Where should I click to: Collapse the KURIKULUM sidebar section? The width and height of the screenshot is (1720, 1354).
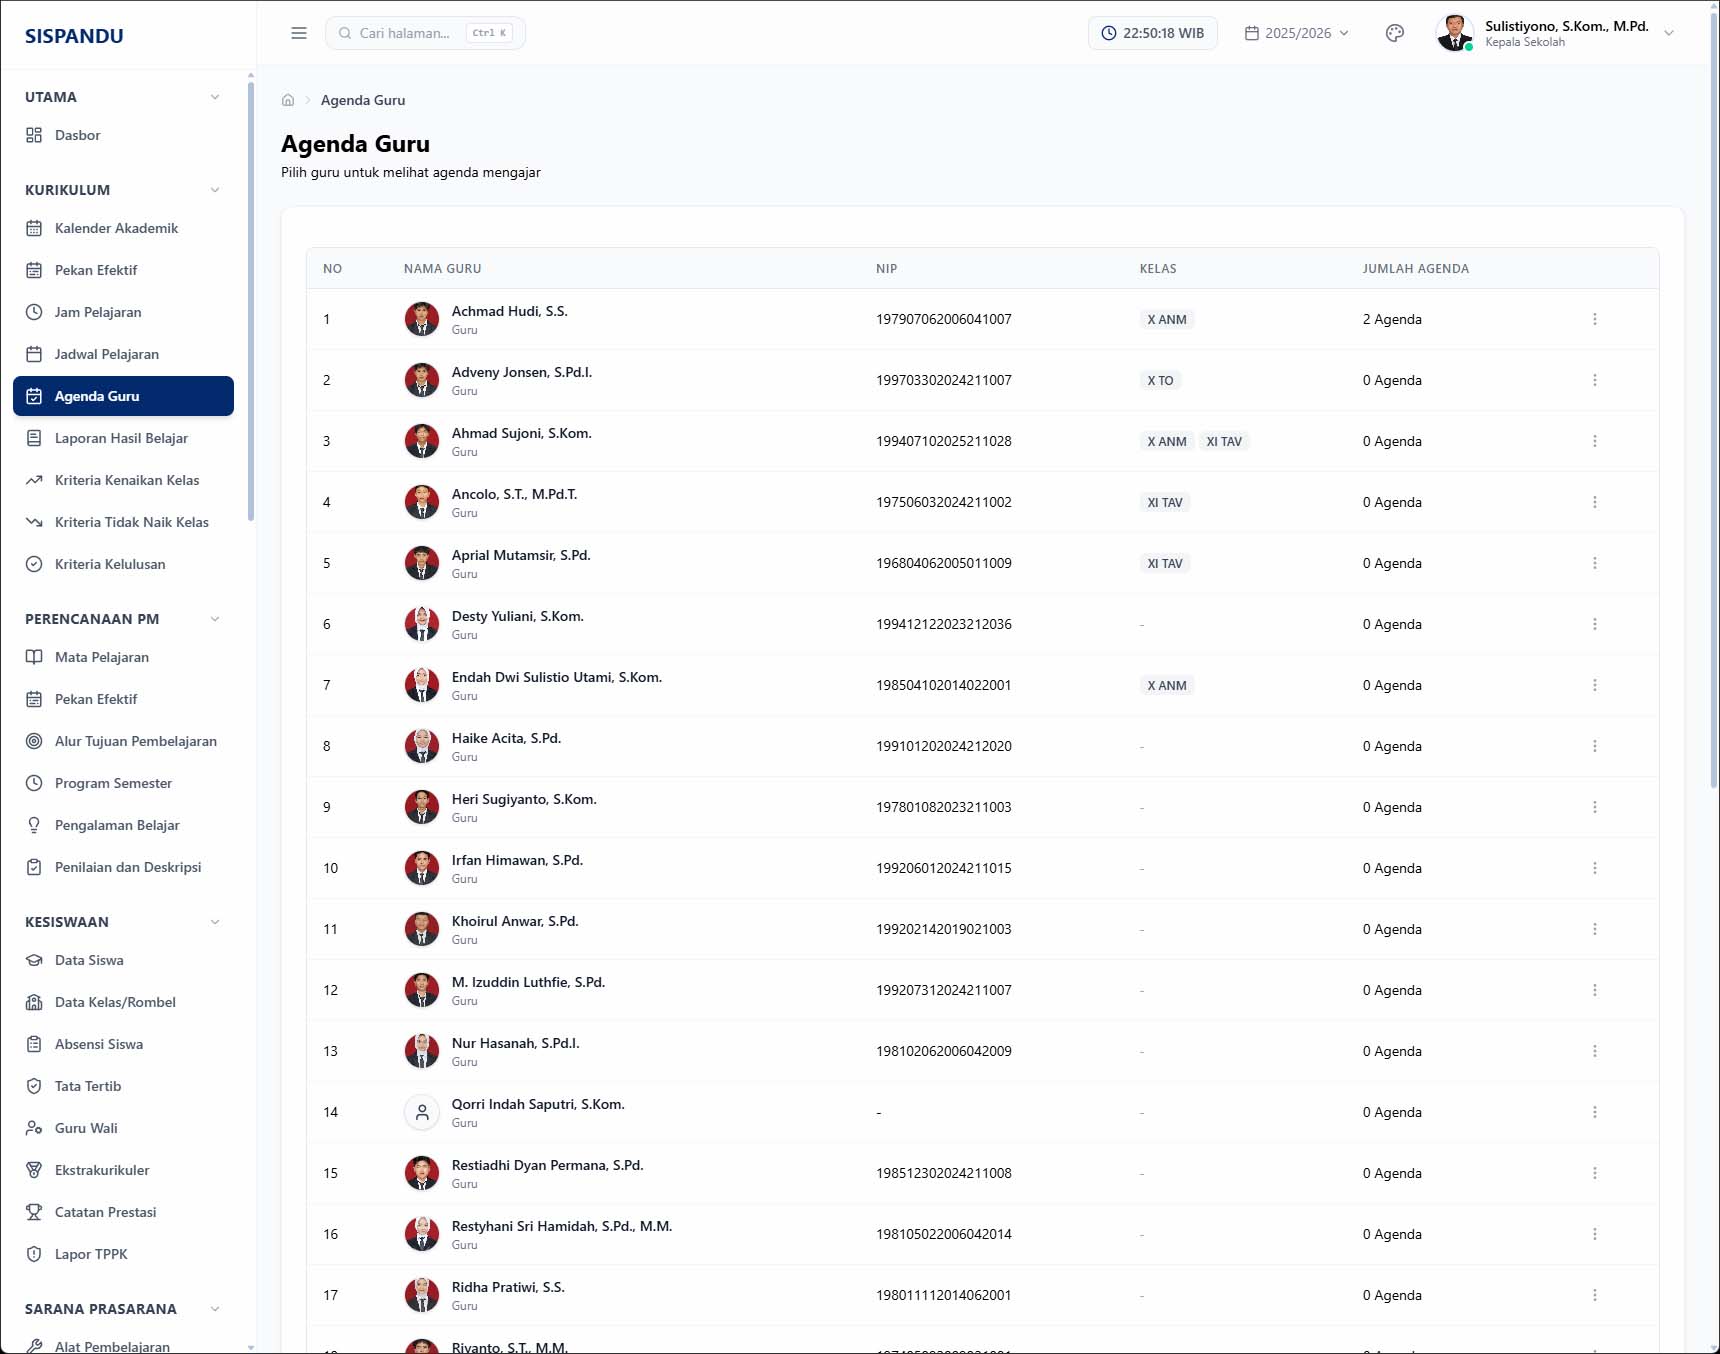[215, 190]
